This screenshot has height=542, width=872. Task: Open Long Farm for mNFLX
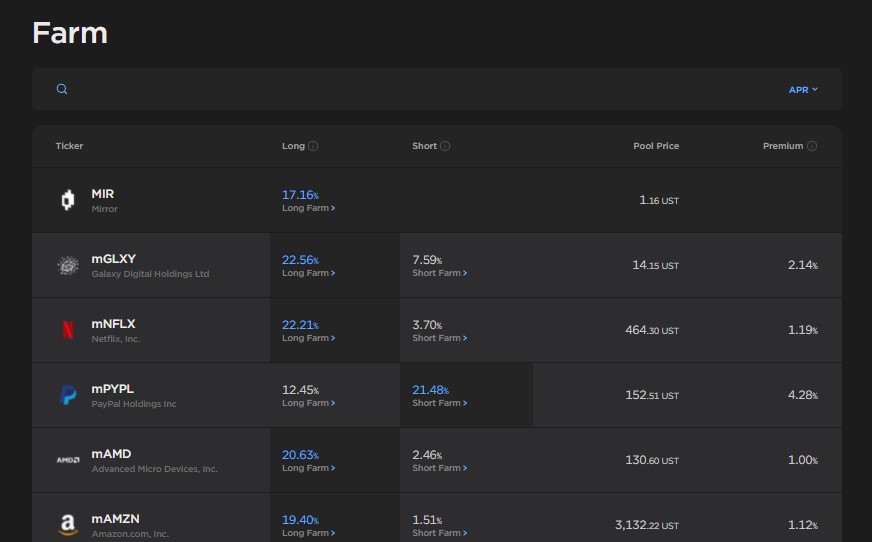click(309, 338)
